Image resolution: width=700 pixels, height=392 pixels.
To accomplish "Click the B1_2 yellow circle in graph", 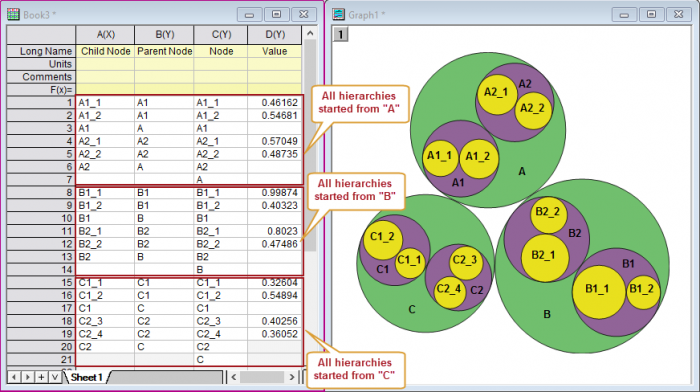I will (643, 292).
